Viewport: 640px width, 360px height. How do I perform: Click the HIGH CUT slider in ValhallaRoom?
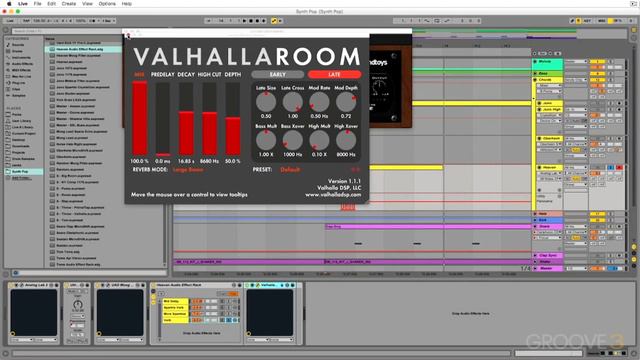[209, 118]
